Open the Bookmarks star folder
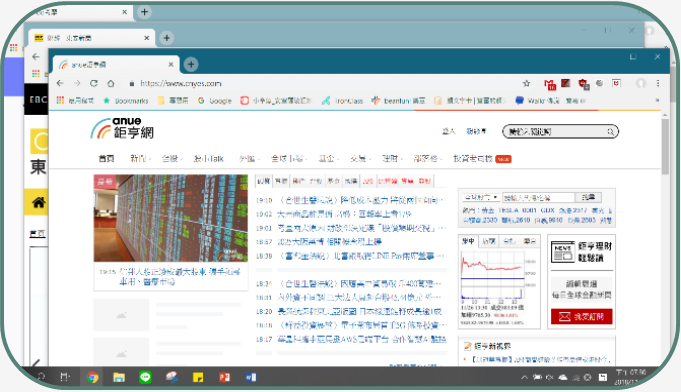Screen dimensions: 681x392 tap(126, 101)
